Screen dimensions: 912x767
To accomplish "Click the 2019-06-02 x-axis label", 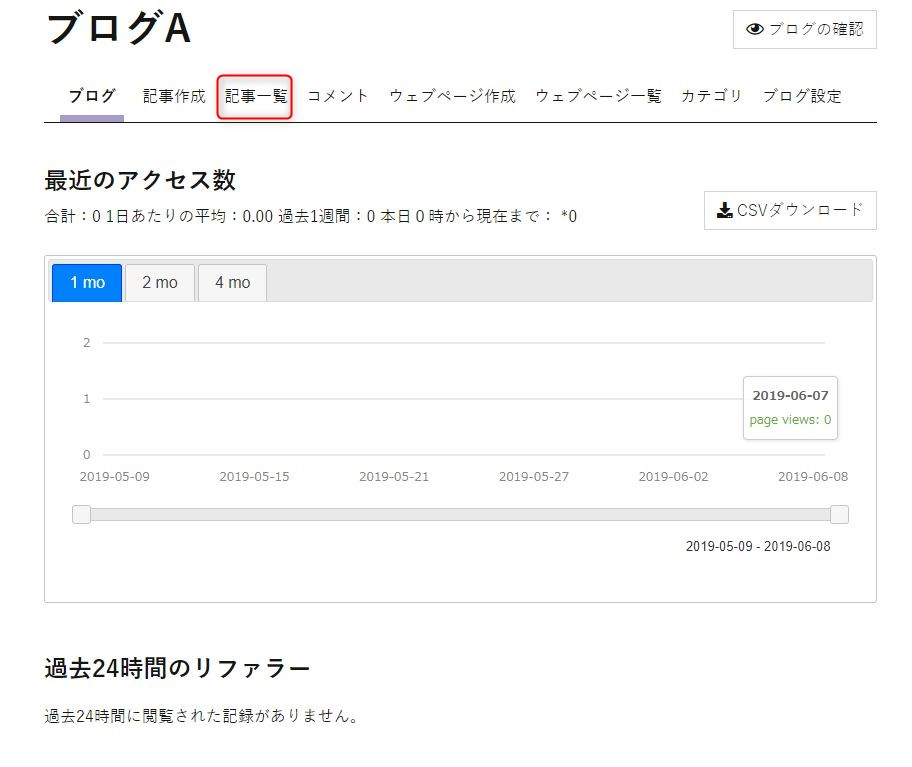I will click(674, 477).
